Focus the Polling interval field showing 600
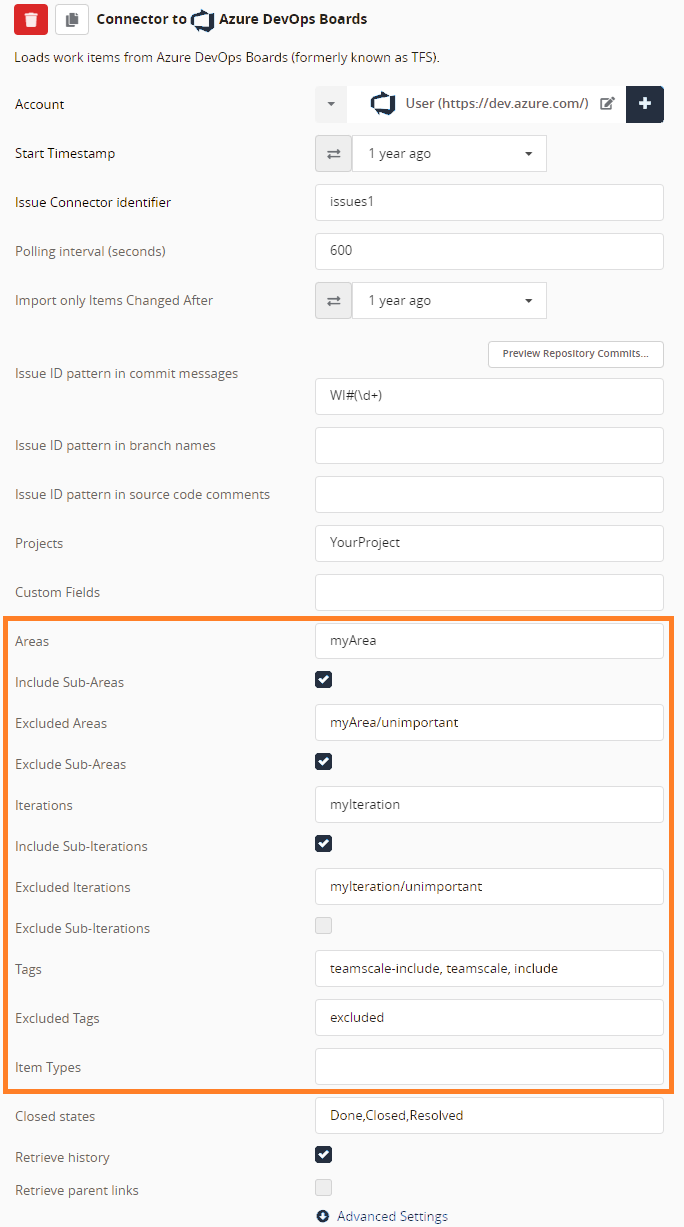This screenshot has height=1227, width=684. coord(489,251)
